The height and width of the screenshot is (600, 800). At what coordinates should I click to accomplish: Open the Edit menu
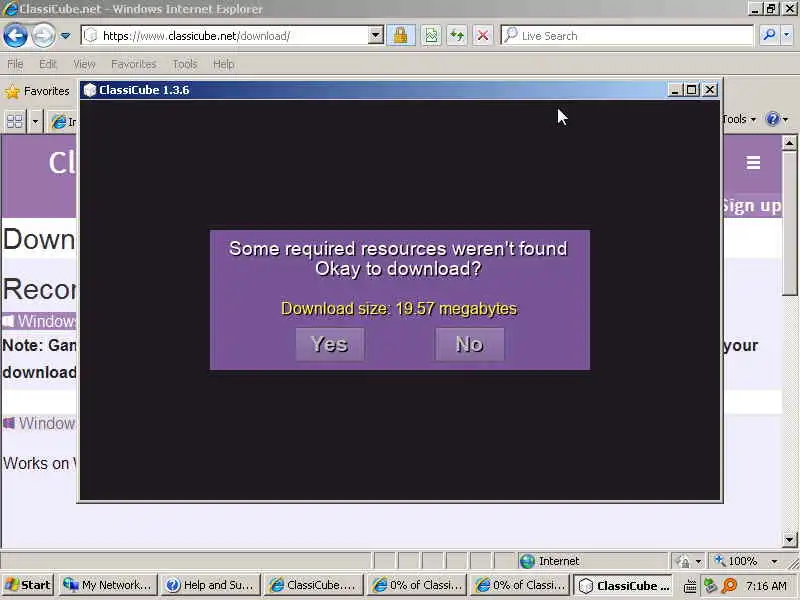coord(48,64)
